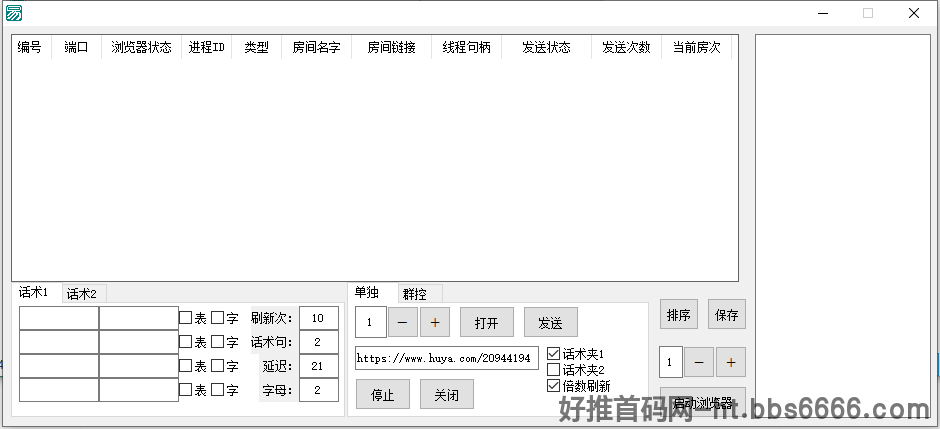Check the 表 box in the 刷新次 row
This screenshot has height=429, width=940.
[186, 318]
